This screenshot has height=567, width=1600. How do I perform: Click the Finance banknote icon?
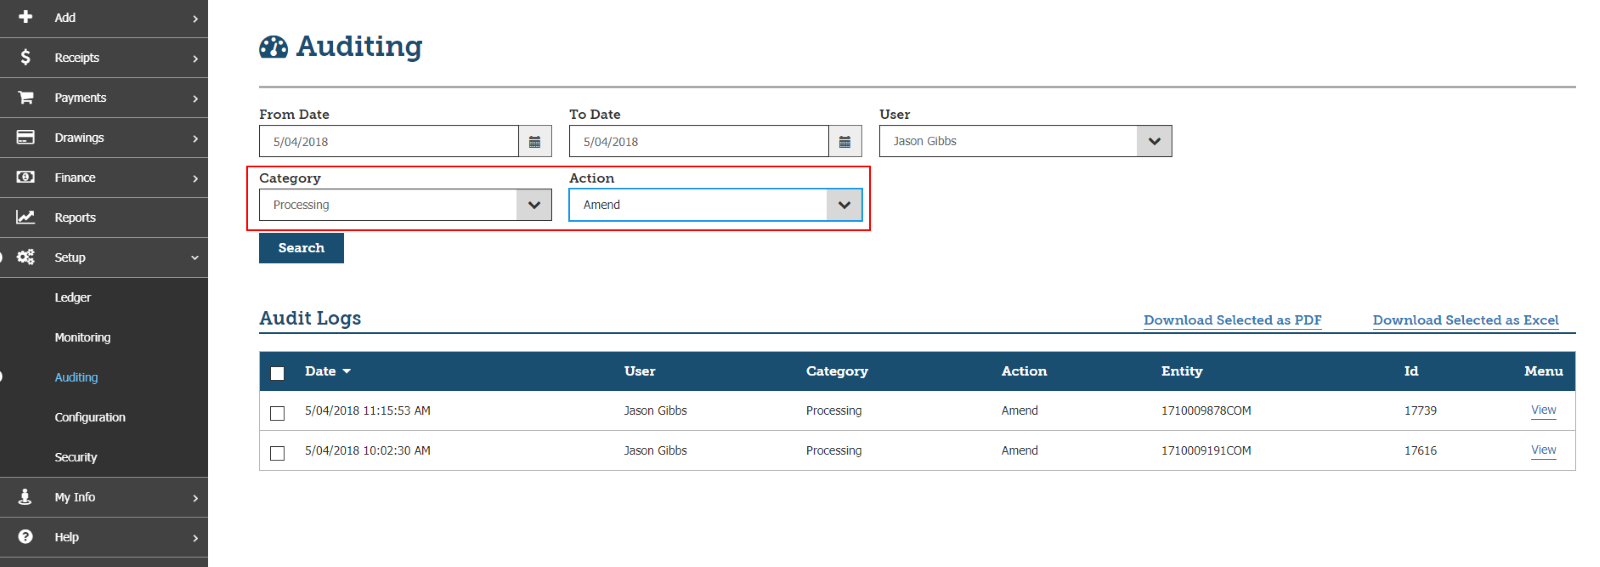point(26,177)
